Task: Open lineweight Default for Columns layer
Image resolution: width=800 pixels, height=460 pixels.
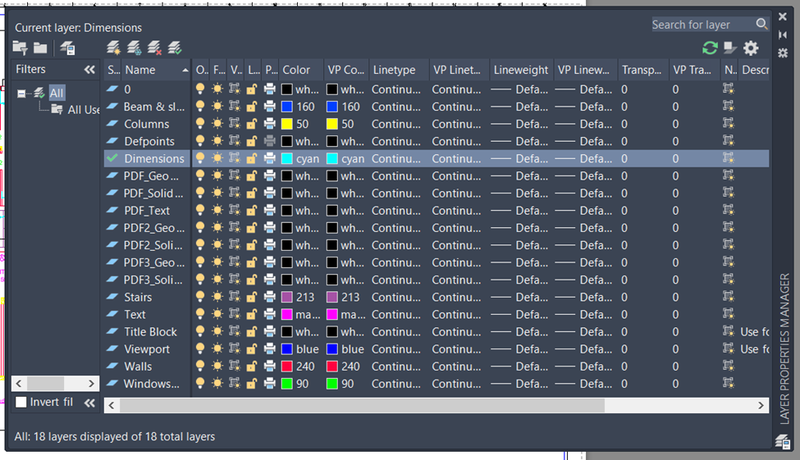Action: coord(532,123)
